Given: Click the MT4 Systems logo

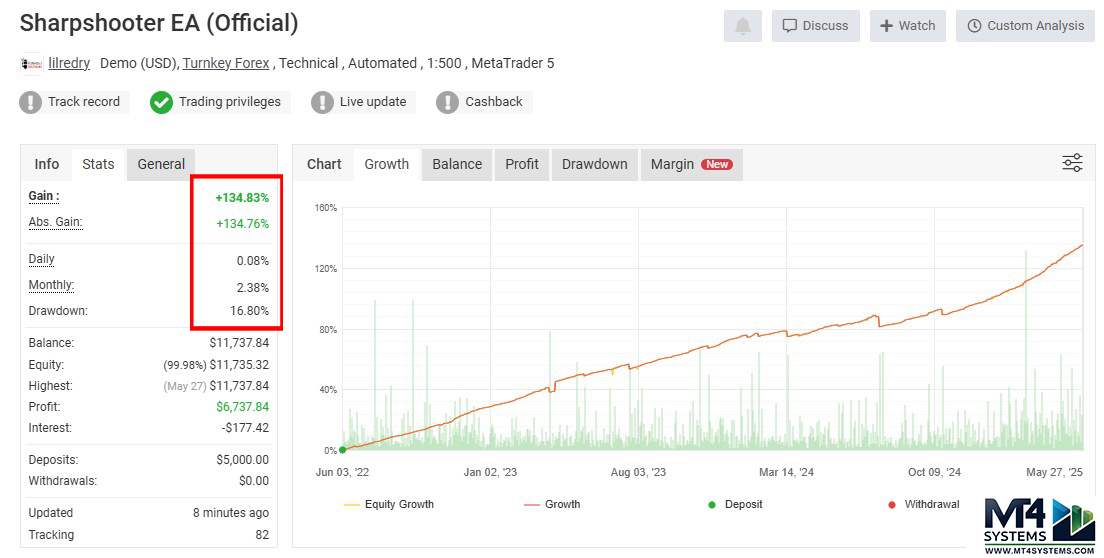Looking at the screenshot, I should click(x=1040, y=524).
